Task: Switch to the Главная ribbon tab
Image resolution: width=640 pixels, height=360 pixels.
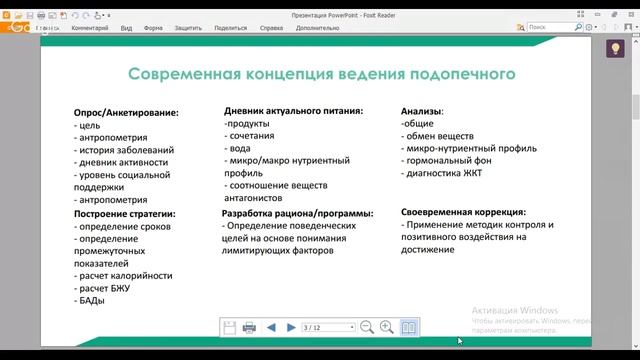Action: (47, 28)
